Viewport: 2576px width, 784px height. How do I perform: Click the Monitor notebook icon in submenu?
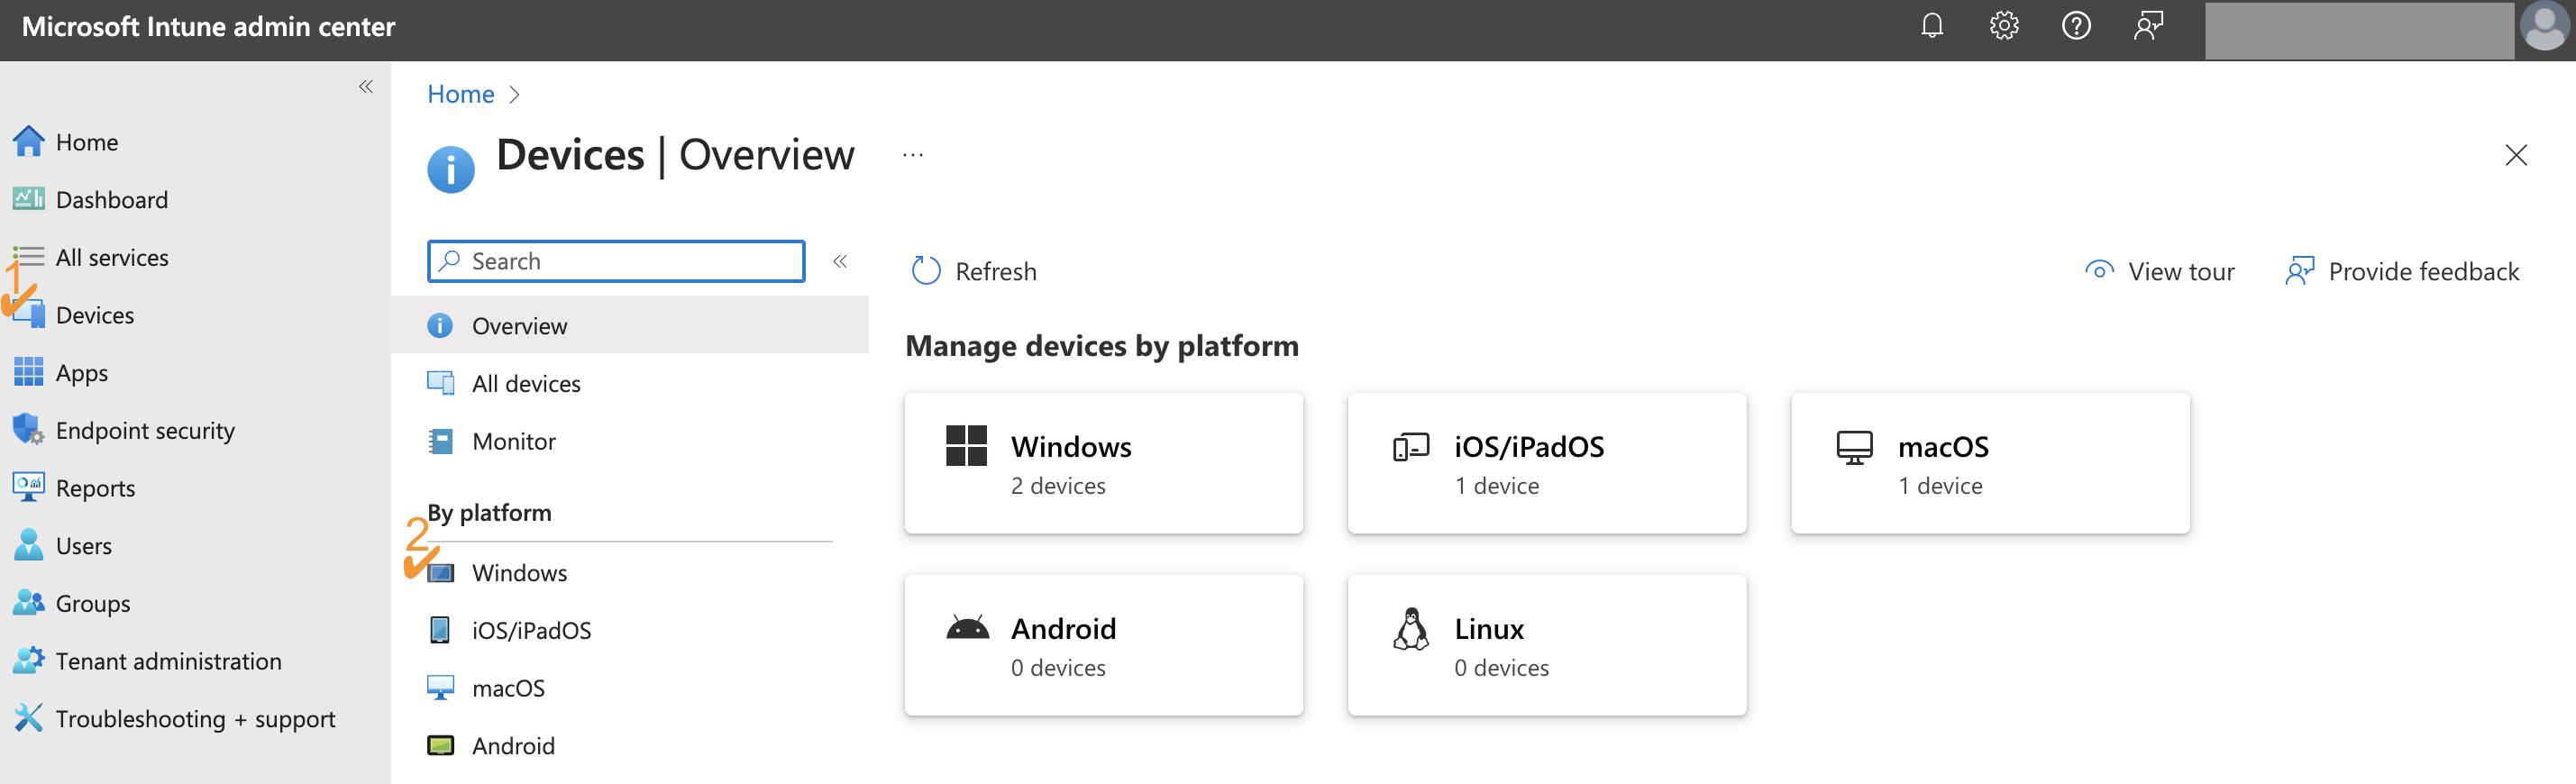(440, 441)
